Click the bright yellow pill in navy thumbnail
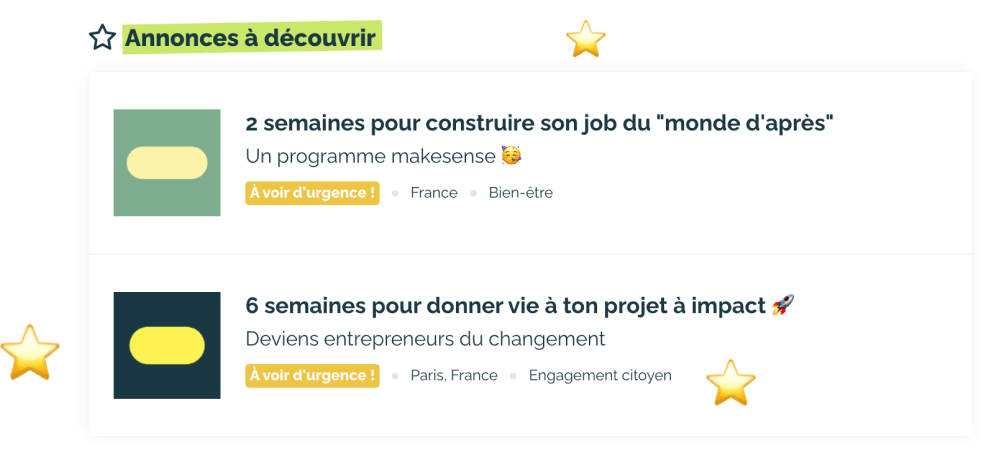The image size is (990, 466). click(x=167, y=345)
